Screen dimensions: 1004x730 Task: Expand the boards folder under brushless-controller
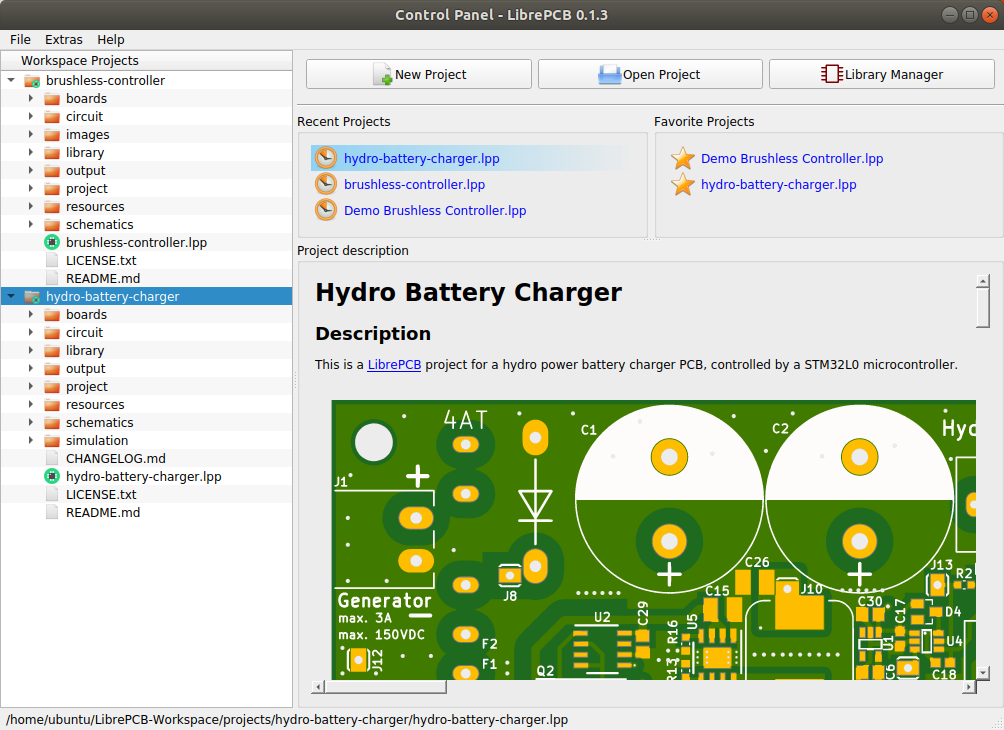point(31,99)
